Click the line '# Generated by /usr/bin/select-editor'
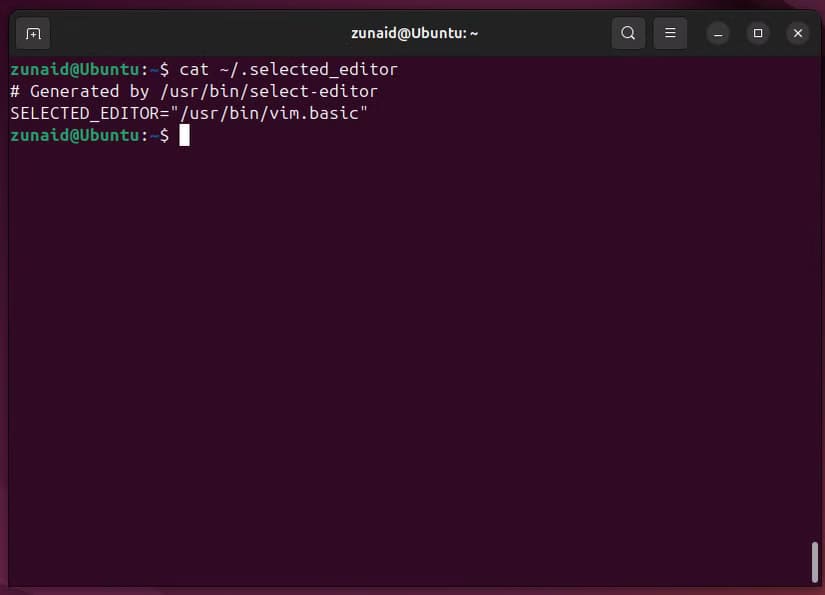 [x=194, y=92]
